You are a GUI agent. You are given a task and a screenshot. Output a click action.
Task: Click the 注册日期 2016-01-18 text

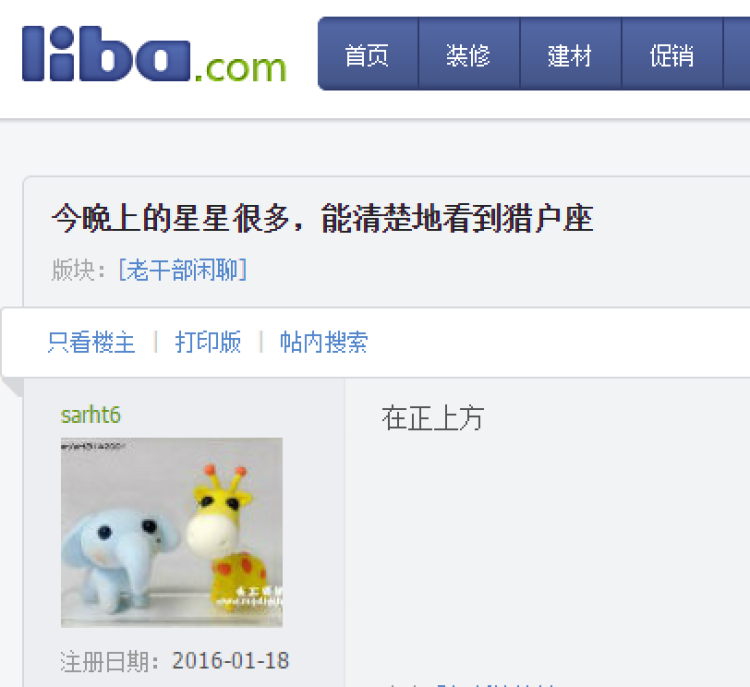[x=175, y=661]
